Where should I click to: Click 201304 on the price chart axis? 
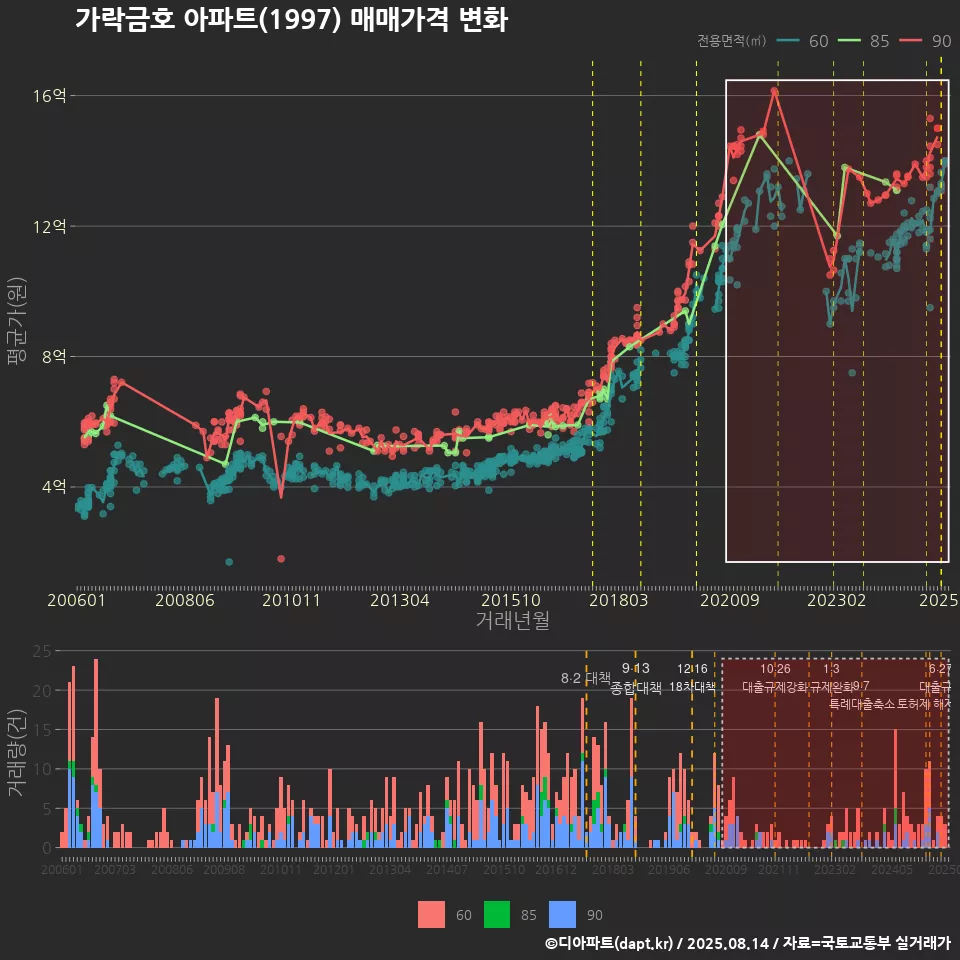(x=400, y=600)
